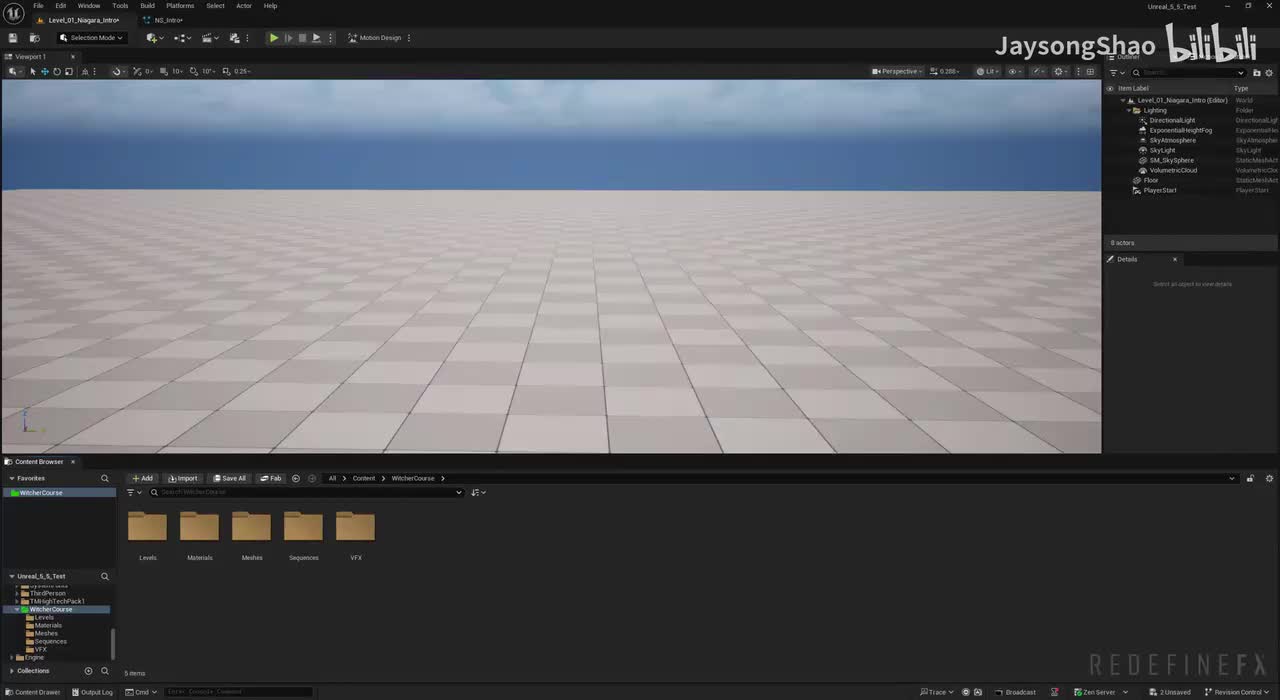The image size is (1280, 700).
Task: Open Outliner settings gear icon
Action: click(1270, 72)
